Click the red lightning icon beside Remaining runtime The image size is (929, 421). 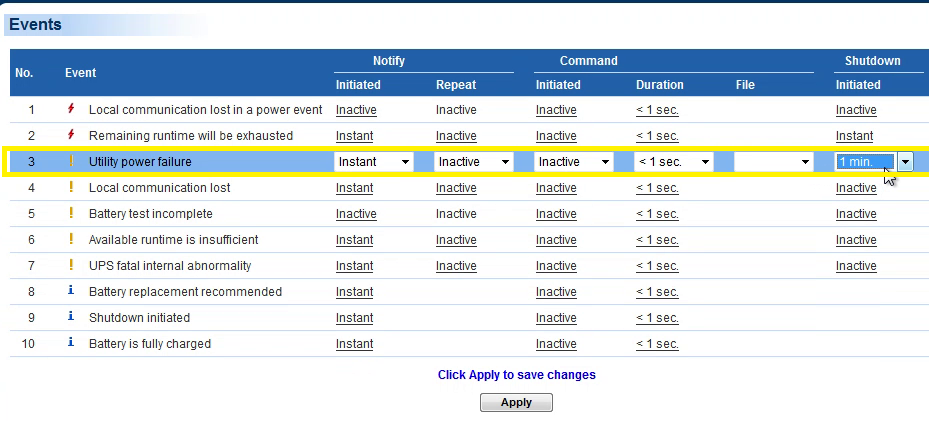click(71, 135)
